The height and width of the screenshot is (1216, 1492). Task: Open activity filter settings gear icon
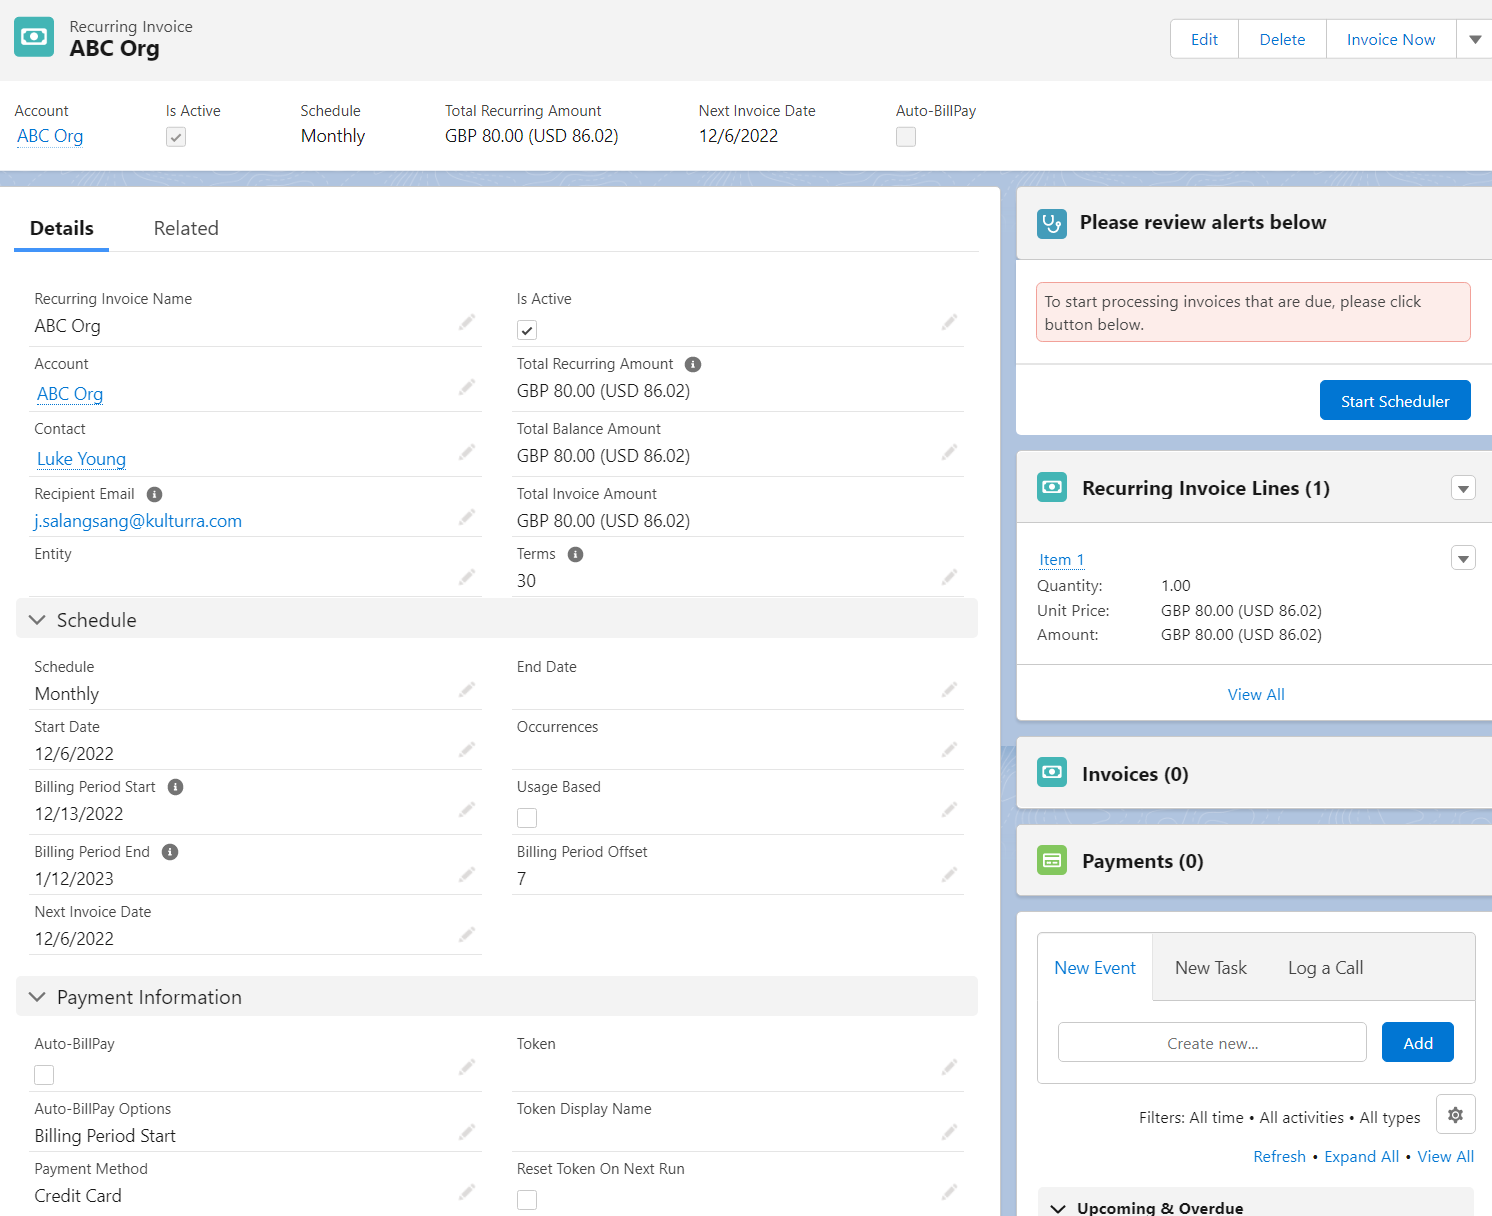coord(1455,1115)
